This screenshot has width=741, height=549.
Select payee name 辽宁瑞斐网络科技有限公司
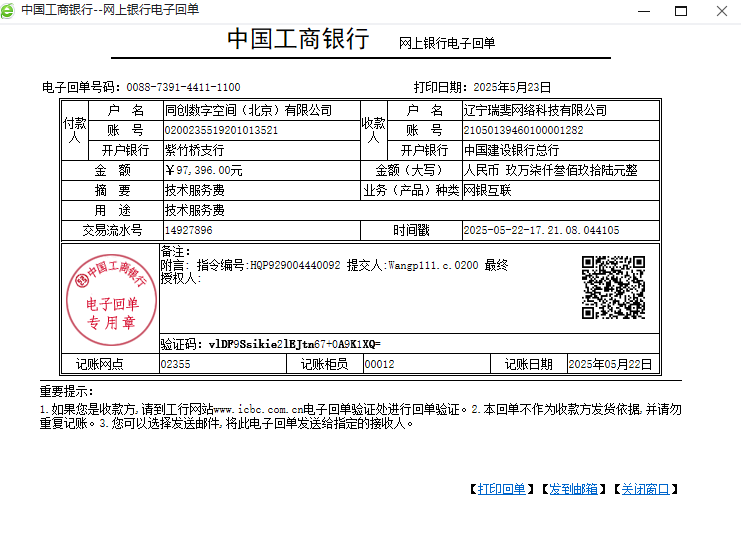[535, 111]
